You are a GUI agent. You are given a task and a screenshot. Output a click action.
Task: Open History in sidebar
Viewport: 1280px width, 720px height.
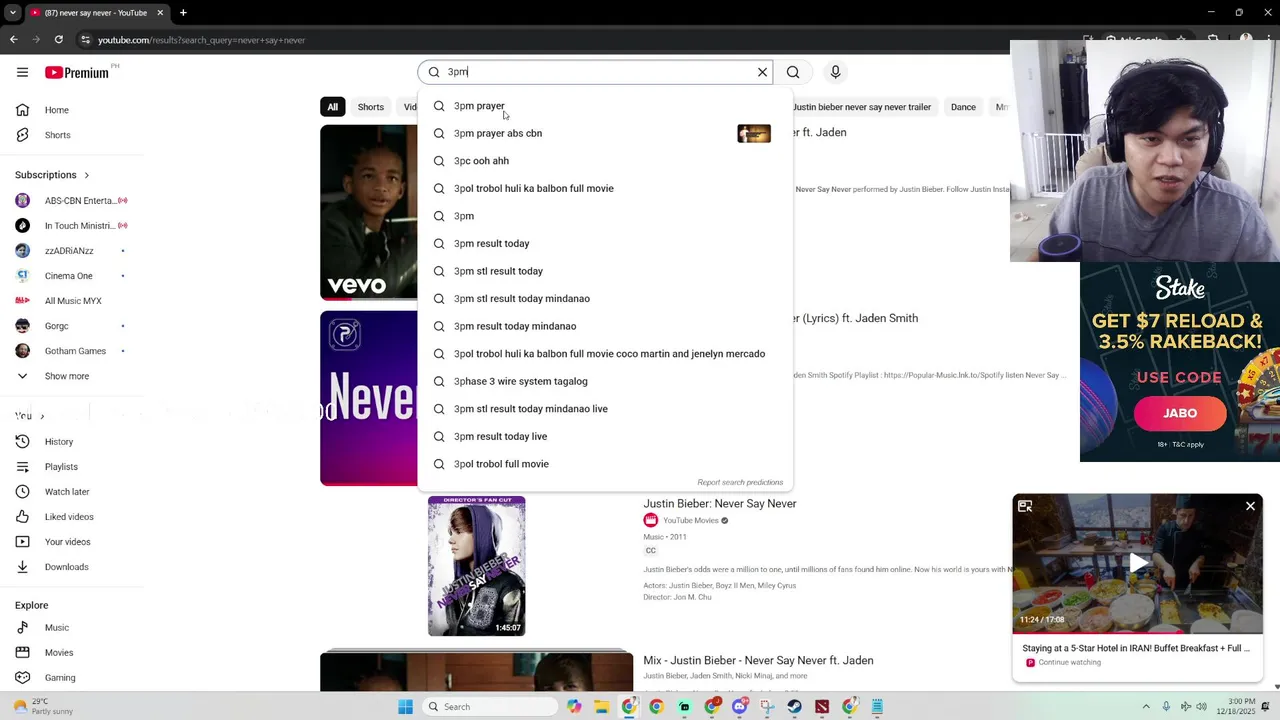click(58, 442)
